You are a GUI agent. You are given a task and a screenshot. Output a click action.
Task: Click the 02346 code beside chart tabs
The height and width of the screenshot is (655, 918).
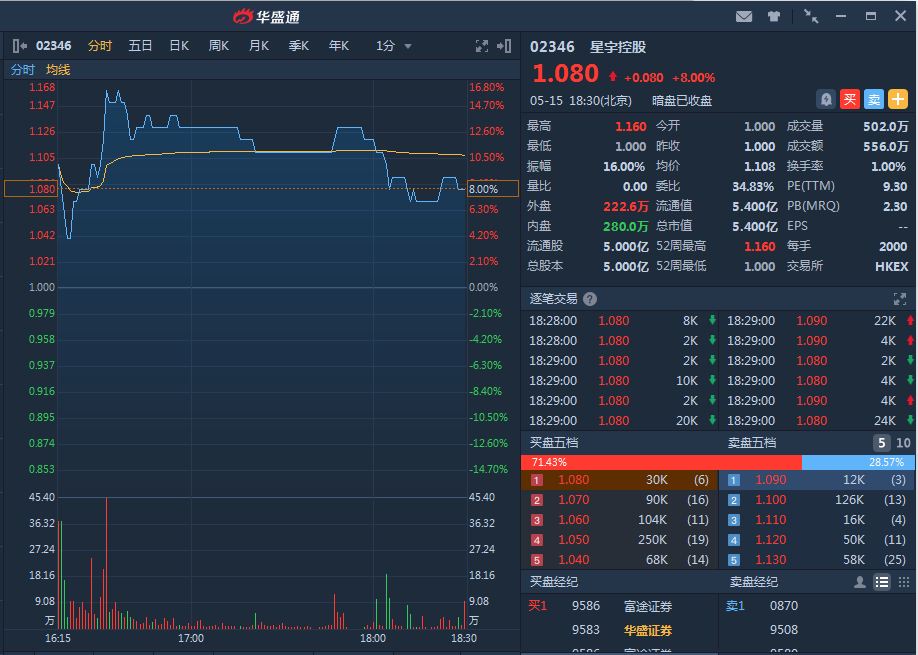(53, 46)
